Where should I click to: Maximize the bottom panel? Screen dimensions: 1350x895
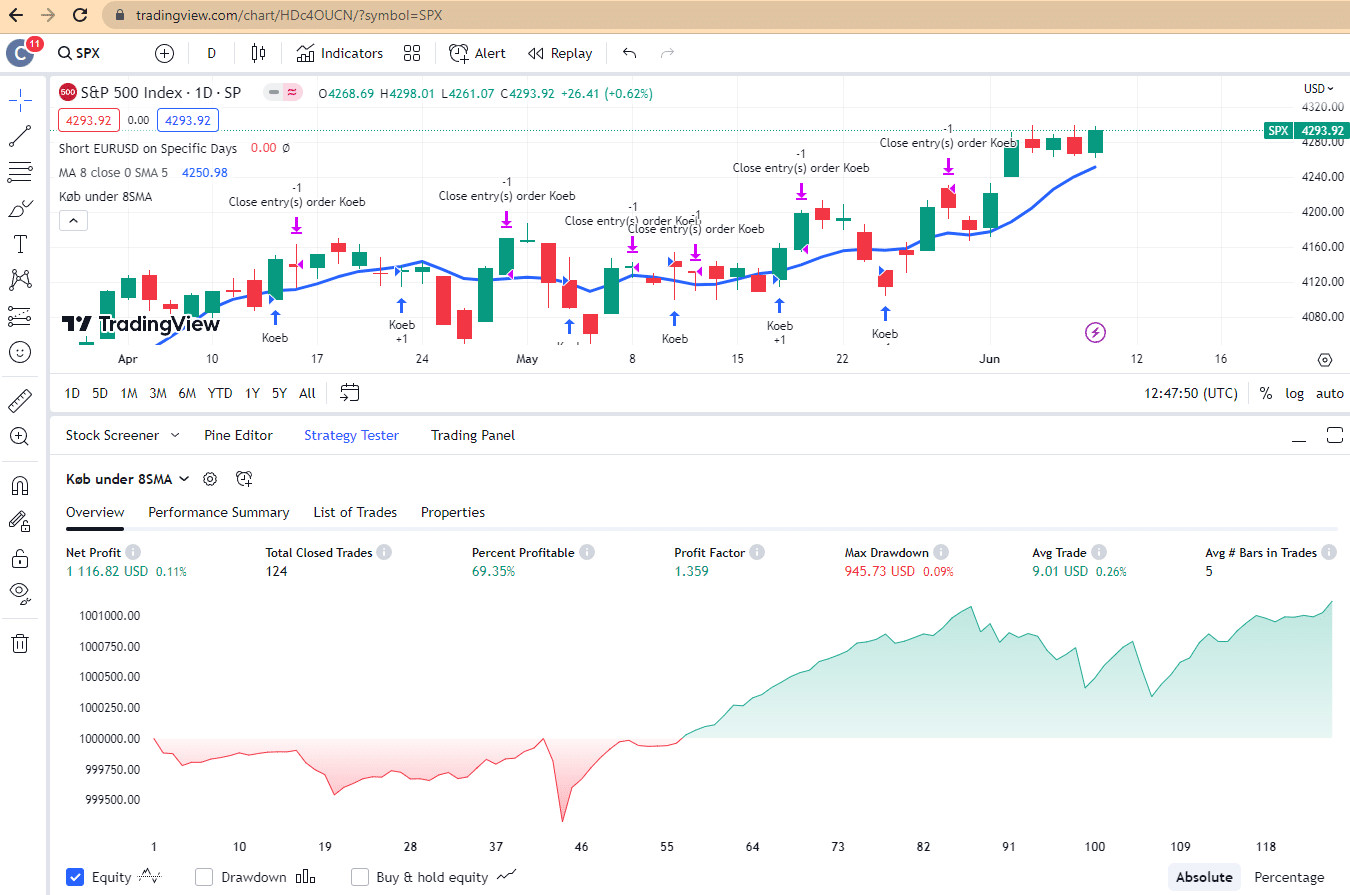(x=1335, y=435)
